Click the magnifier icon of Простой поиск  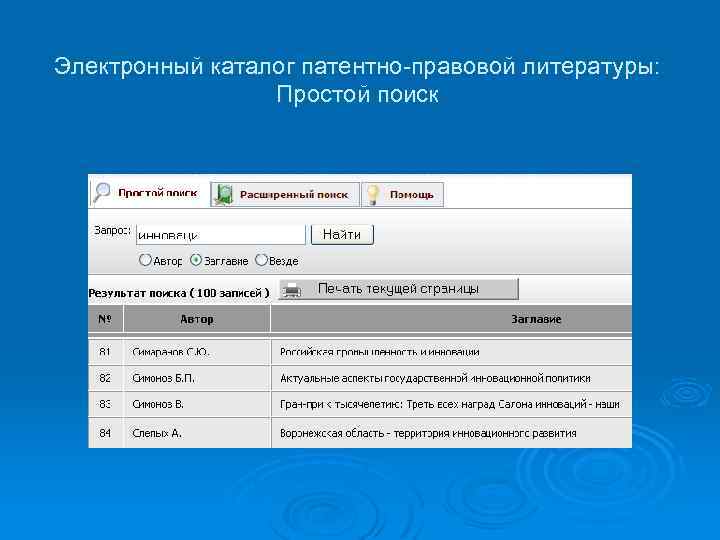pos(101,192)
